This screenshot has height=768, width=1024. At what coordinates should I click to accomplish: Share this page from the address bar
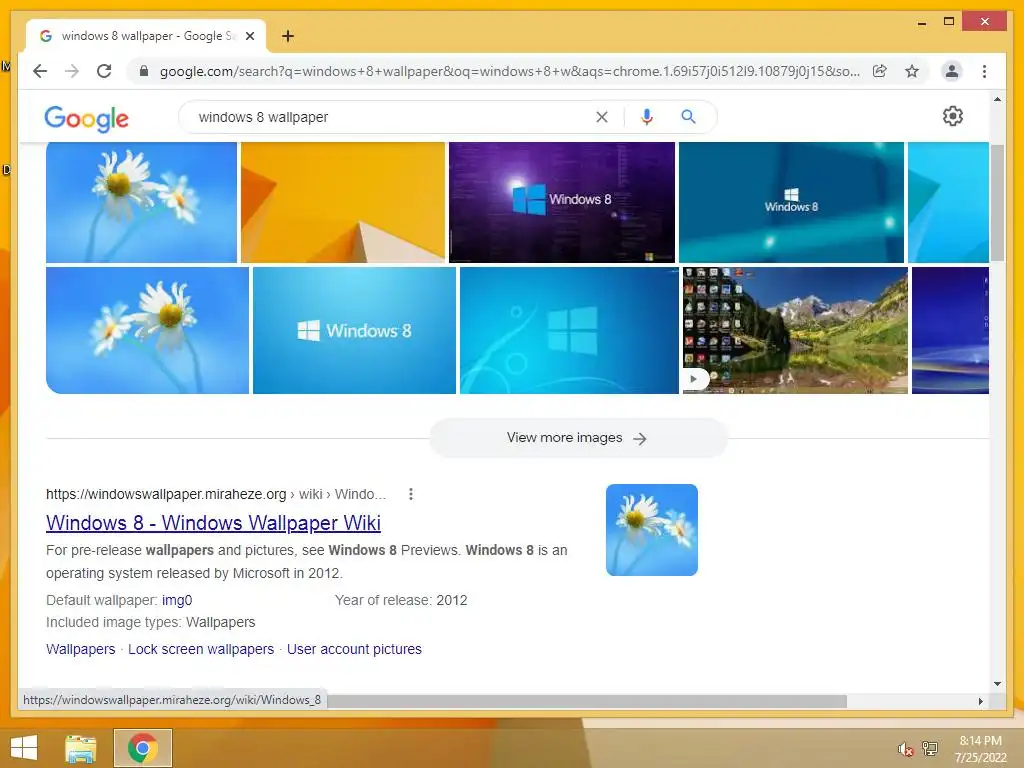pos(880,71)
